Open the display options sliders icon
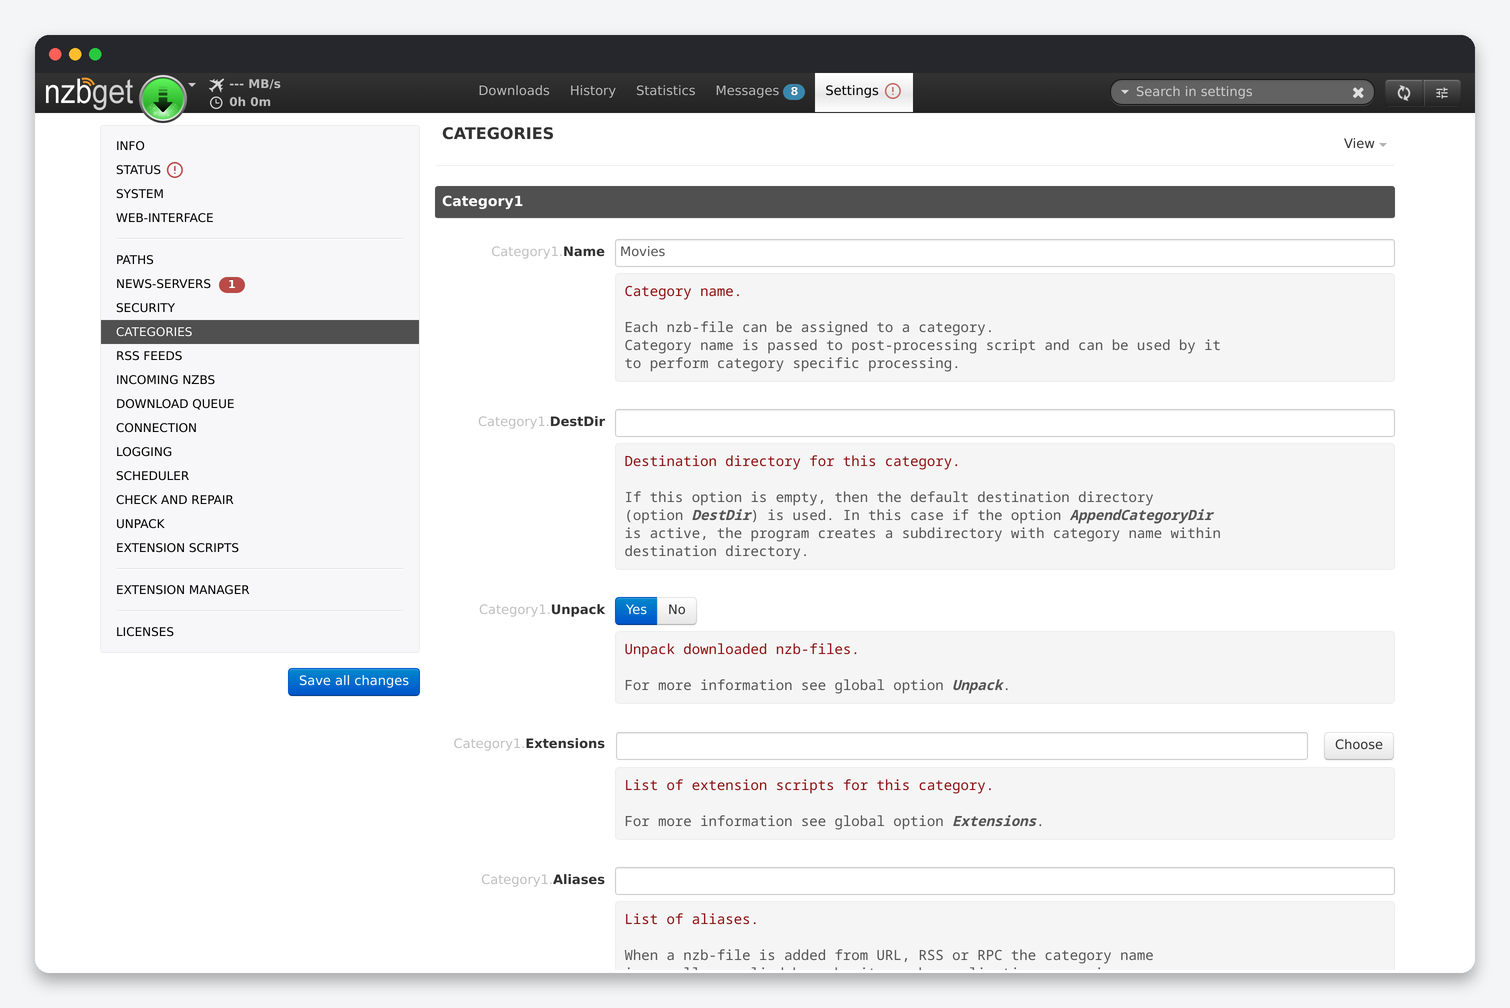 (1442, 92)
